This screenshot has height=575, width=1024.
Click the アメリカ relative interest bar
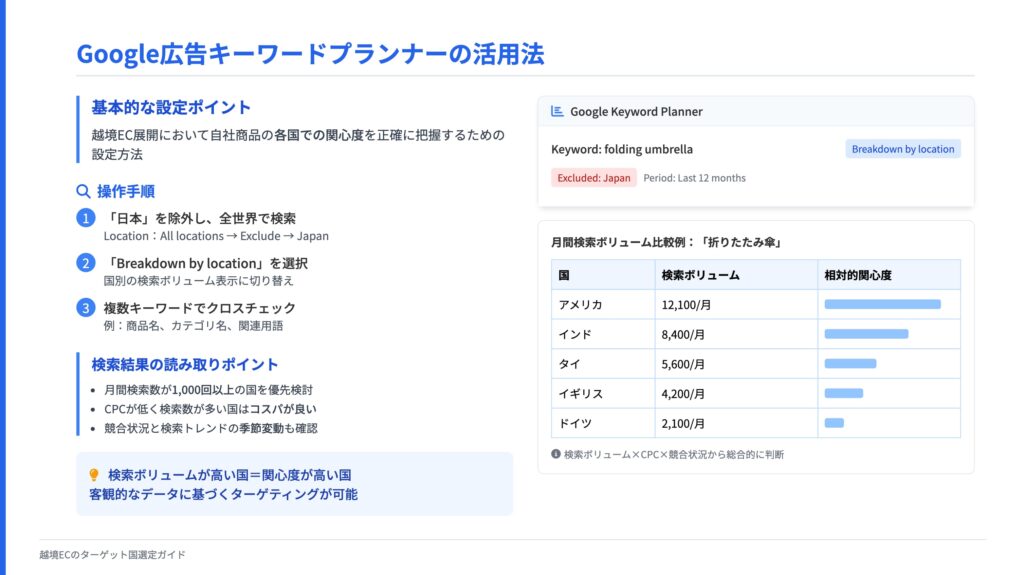click(882, 304)
